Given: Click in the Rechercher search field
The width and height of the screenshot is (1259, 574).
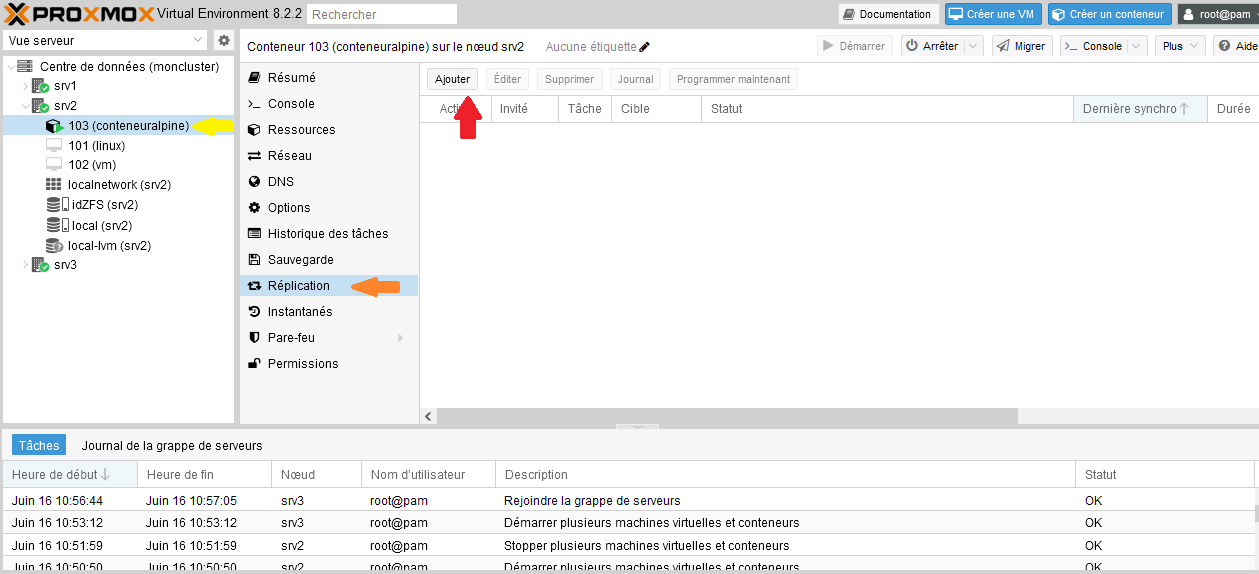Looking at the screenshot, I should (382, 14).
